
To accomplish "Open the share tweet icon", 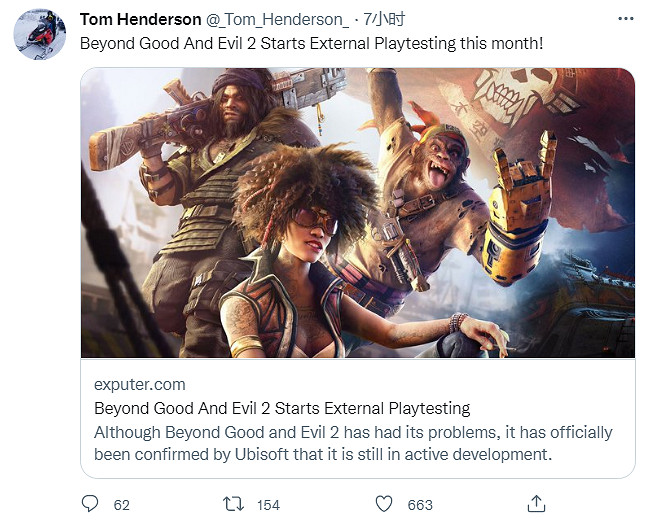I will point(535,503).
